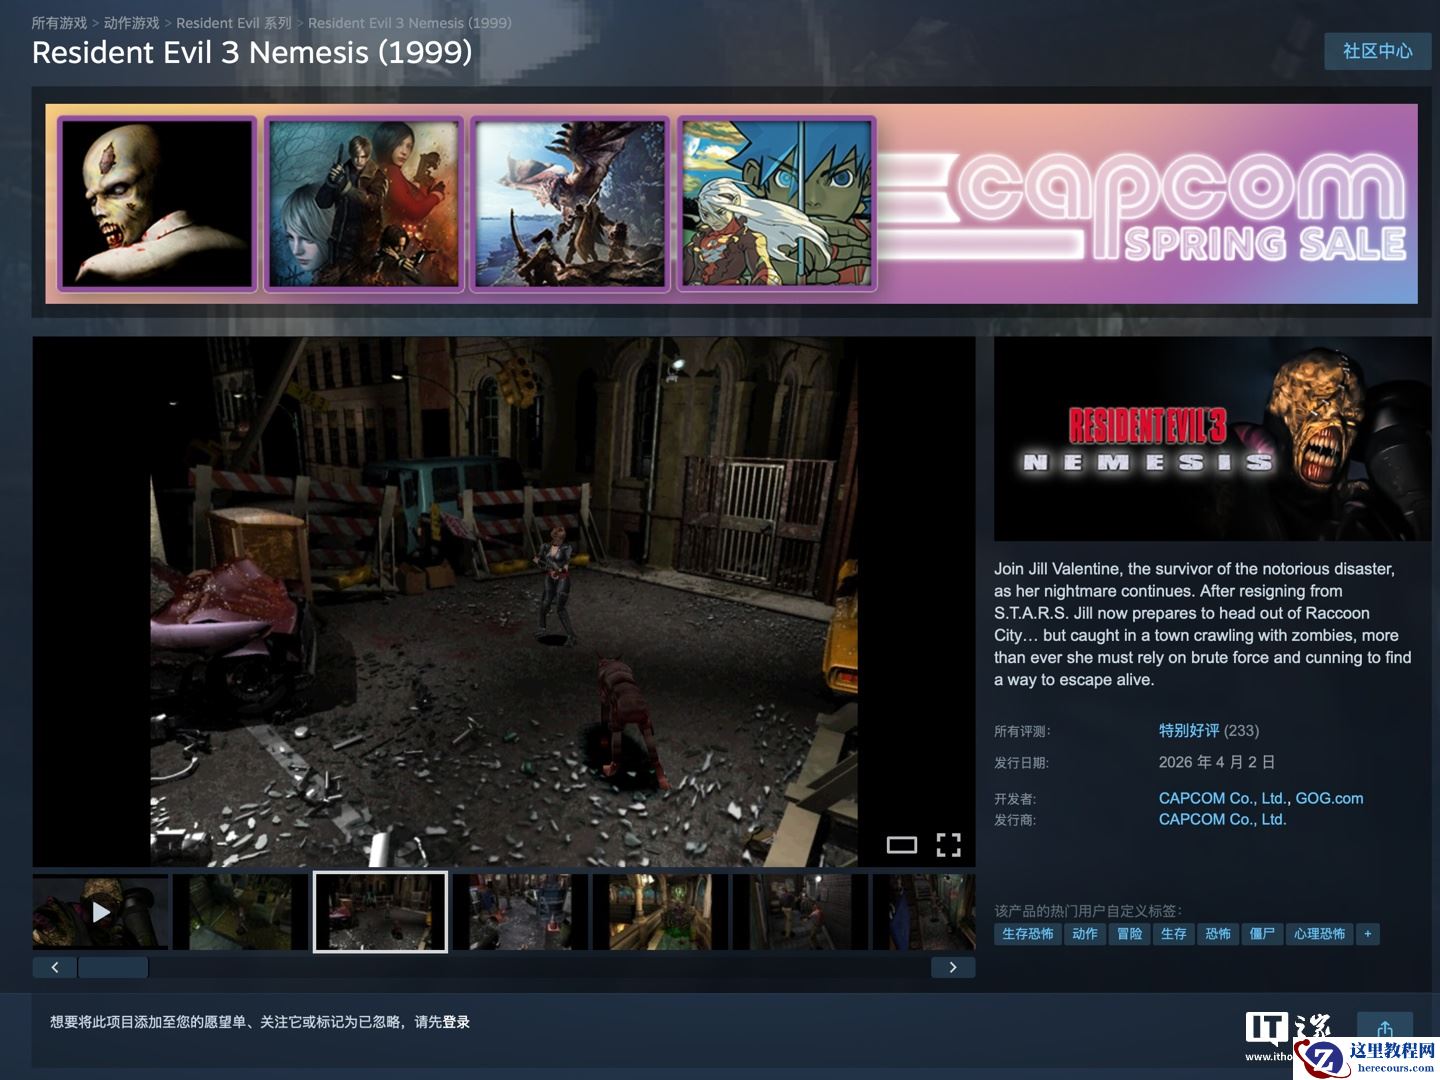Click the Resident Evil 3 Nemesis header image
Image resolution: width=1440 pixels, height=1080 pixels.
tap(1213, 439)
